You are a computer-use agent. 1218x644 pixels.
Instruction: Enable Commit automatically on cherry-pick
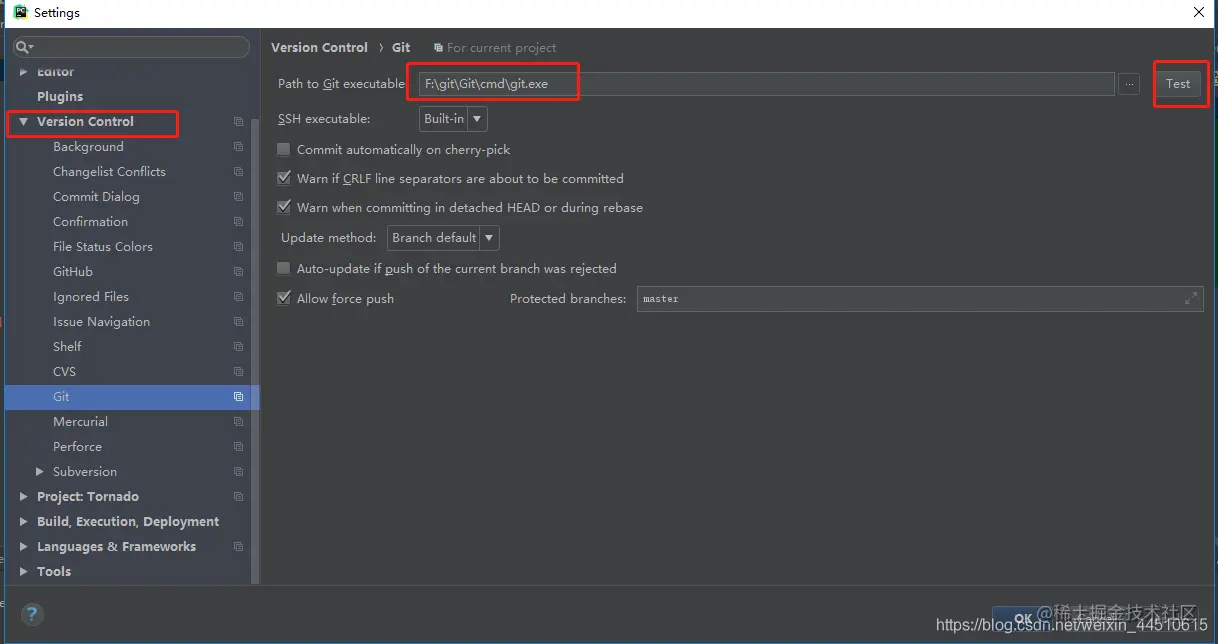[284, 149]
